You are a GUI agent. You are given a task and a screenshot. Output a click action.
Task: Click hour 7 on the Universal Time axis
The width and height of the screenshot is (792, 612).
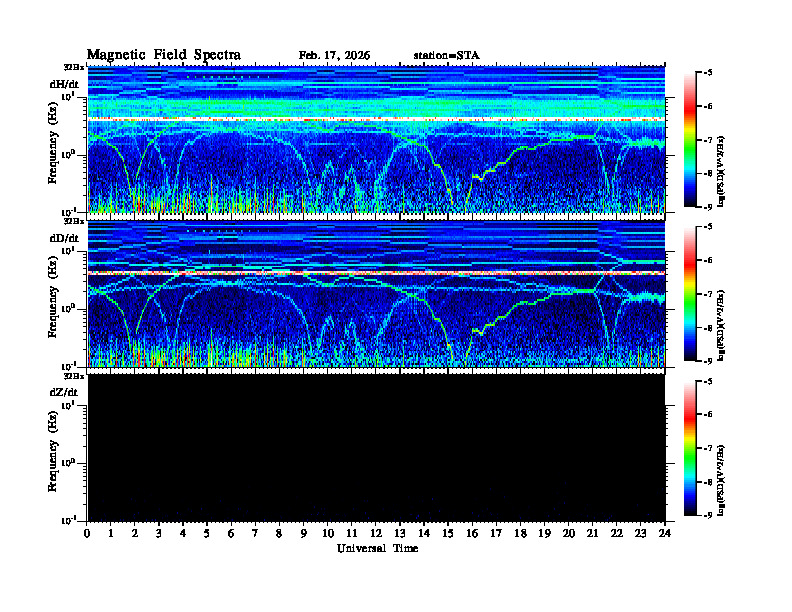[255, 533]
